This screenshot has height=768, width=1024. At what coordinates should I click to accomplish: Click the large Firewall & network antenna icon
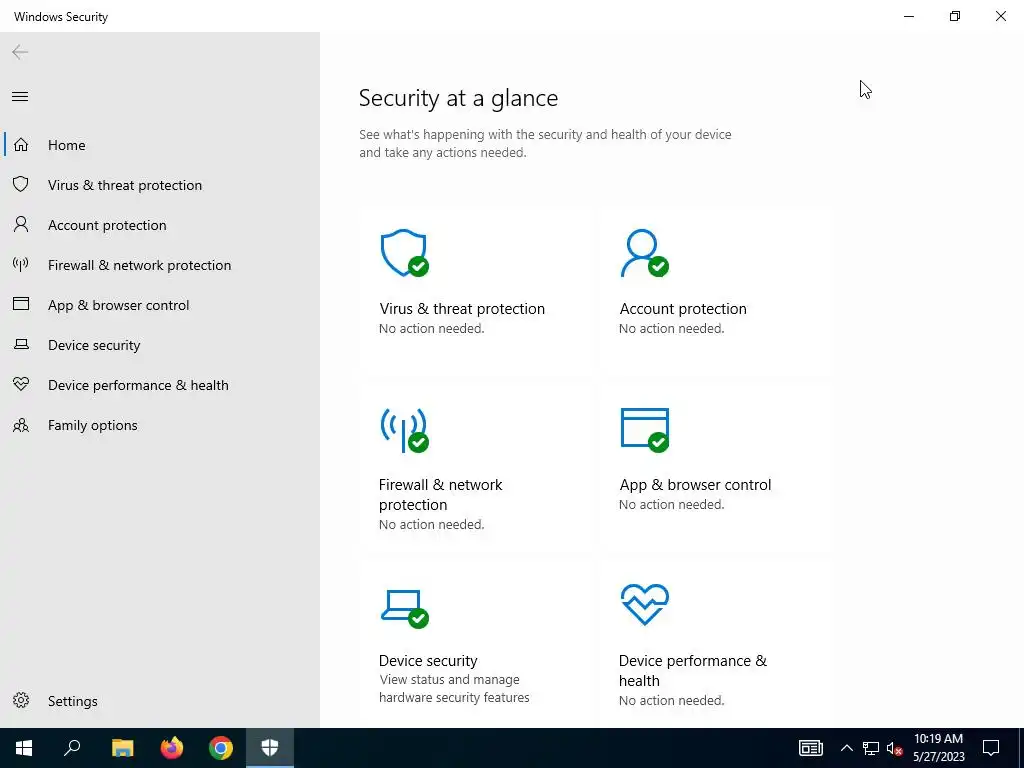click(x=404, y=430)
